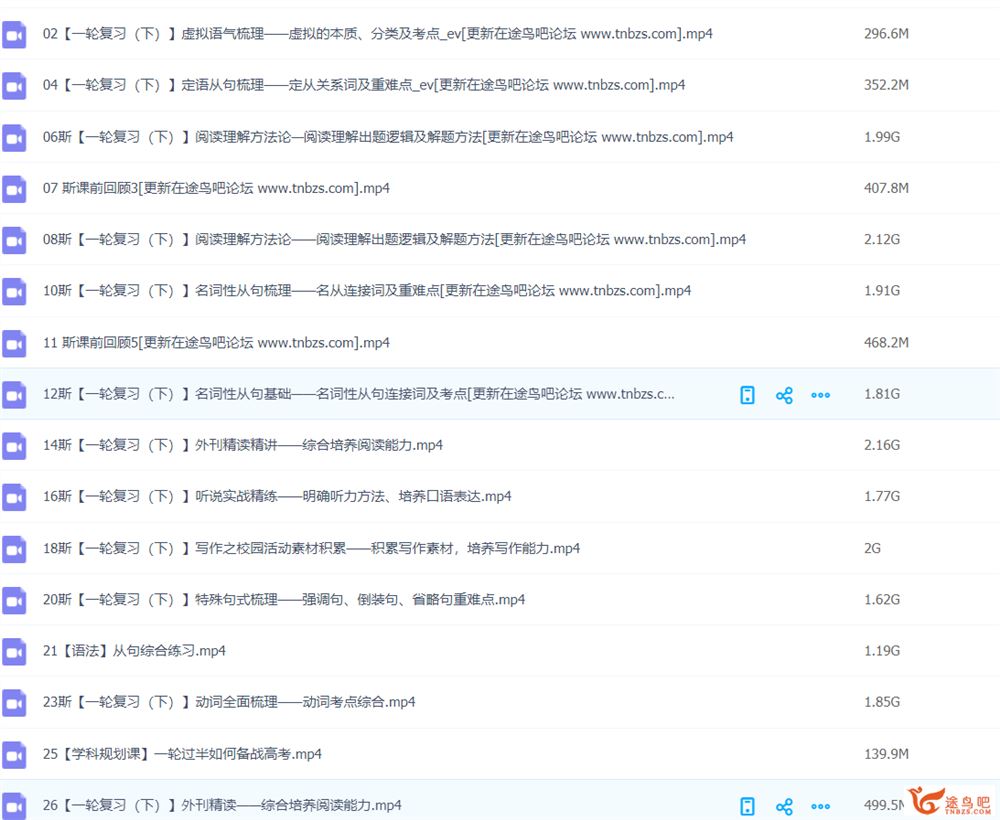Viewport: 1000px width, 820px height.
Task: Click video icon of file 08斯 阅读理解方法论
Action: 14,240
